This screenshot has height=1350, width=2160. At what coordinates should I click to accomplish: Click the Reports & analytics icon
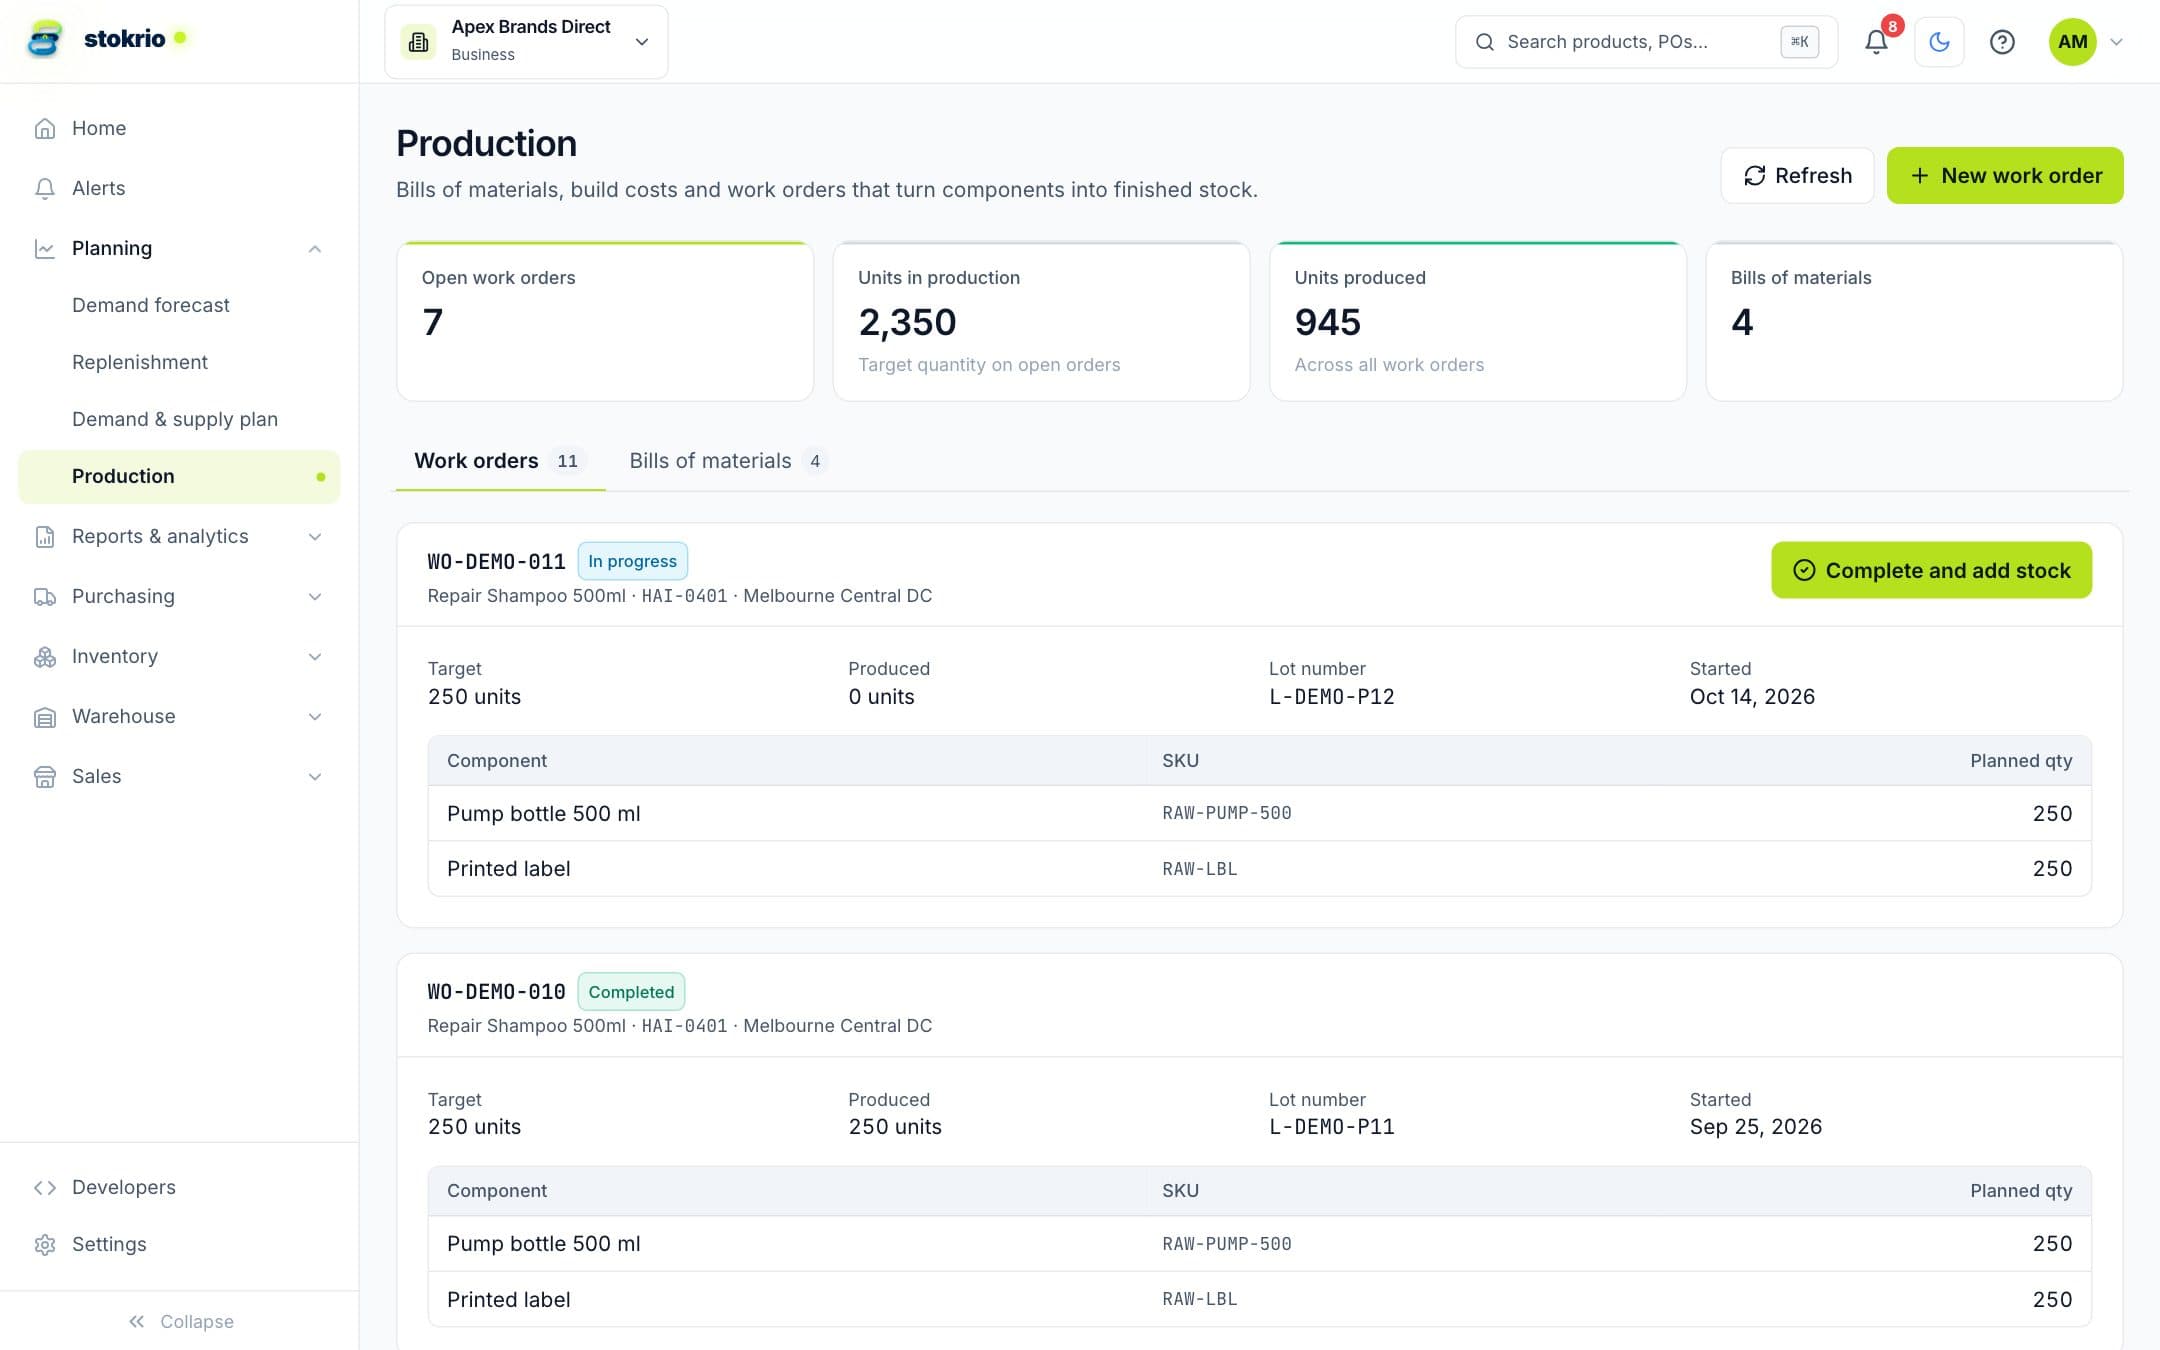pyautogui.click(x=45, y=536)
